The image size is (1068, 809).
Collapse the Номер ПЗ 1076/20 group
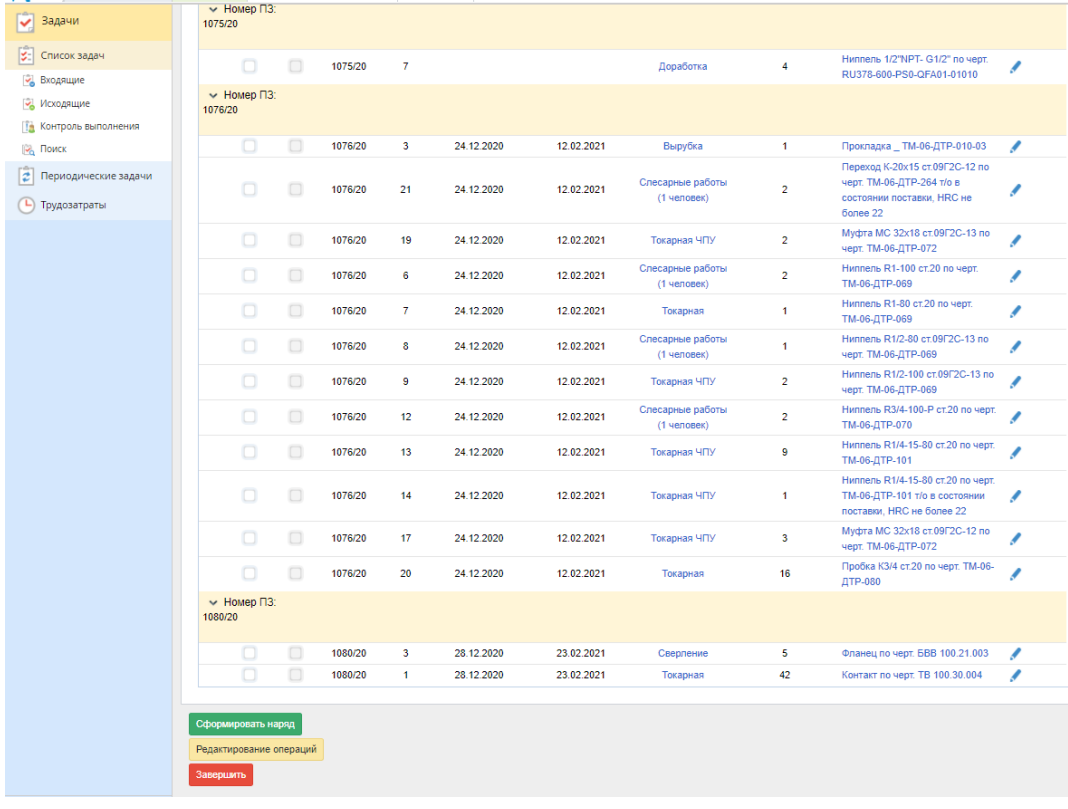point(213,95)
